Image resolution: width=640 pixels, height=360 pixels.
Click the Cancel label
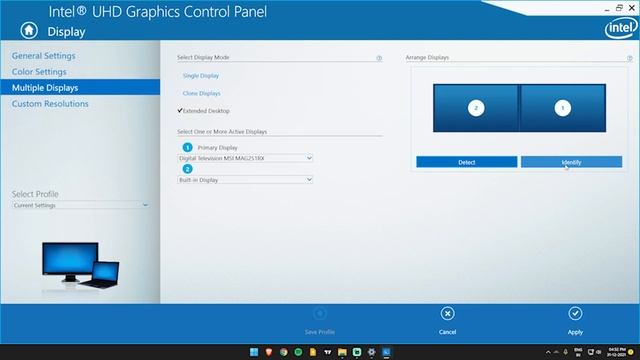click(x=447, y=332)
